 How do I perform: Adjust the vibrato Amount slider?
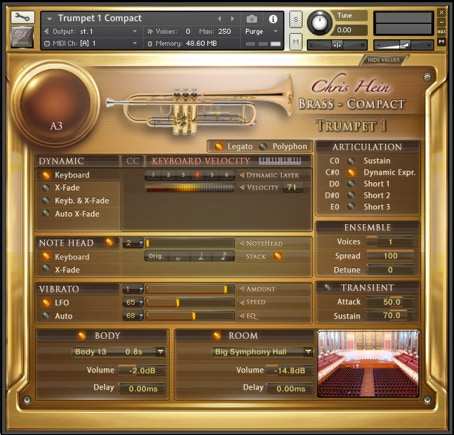[190, 289]
